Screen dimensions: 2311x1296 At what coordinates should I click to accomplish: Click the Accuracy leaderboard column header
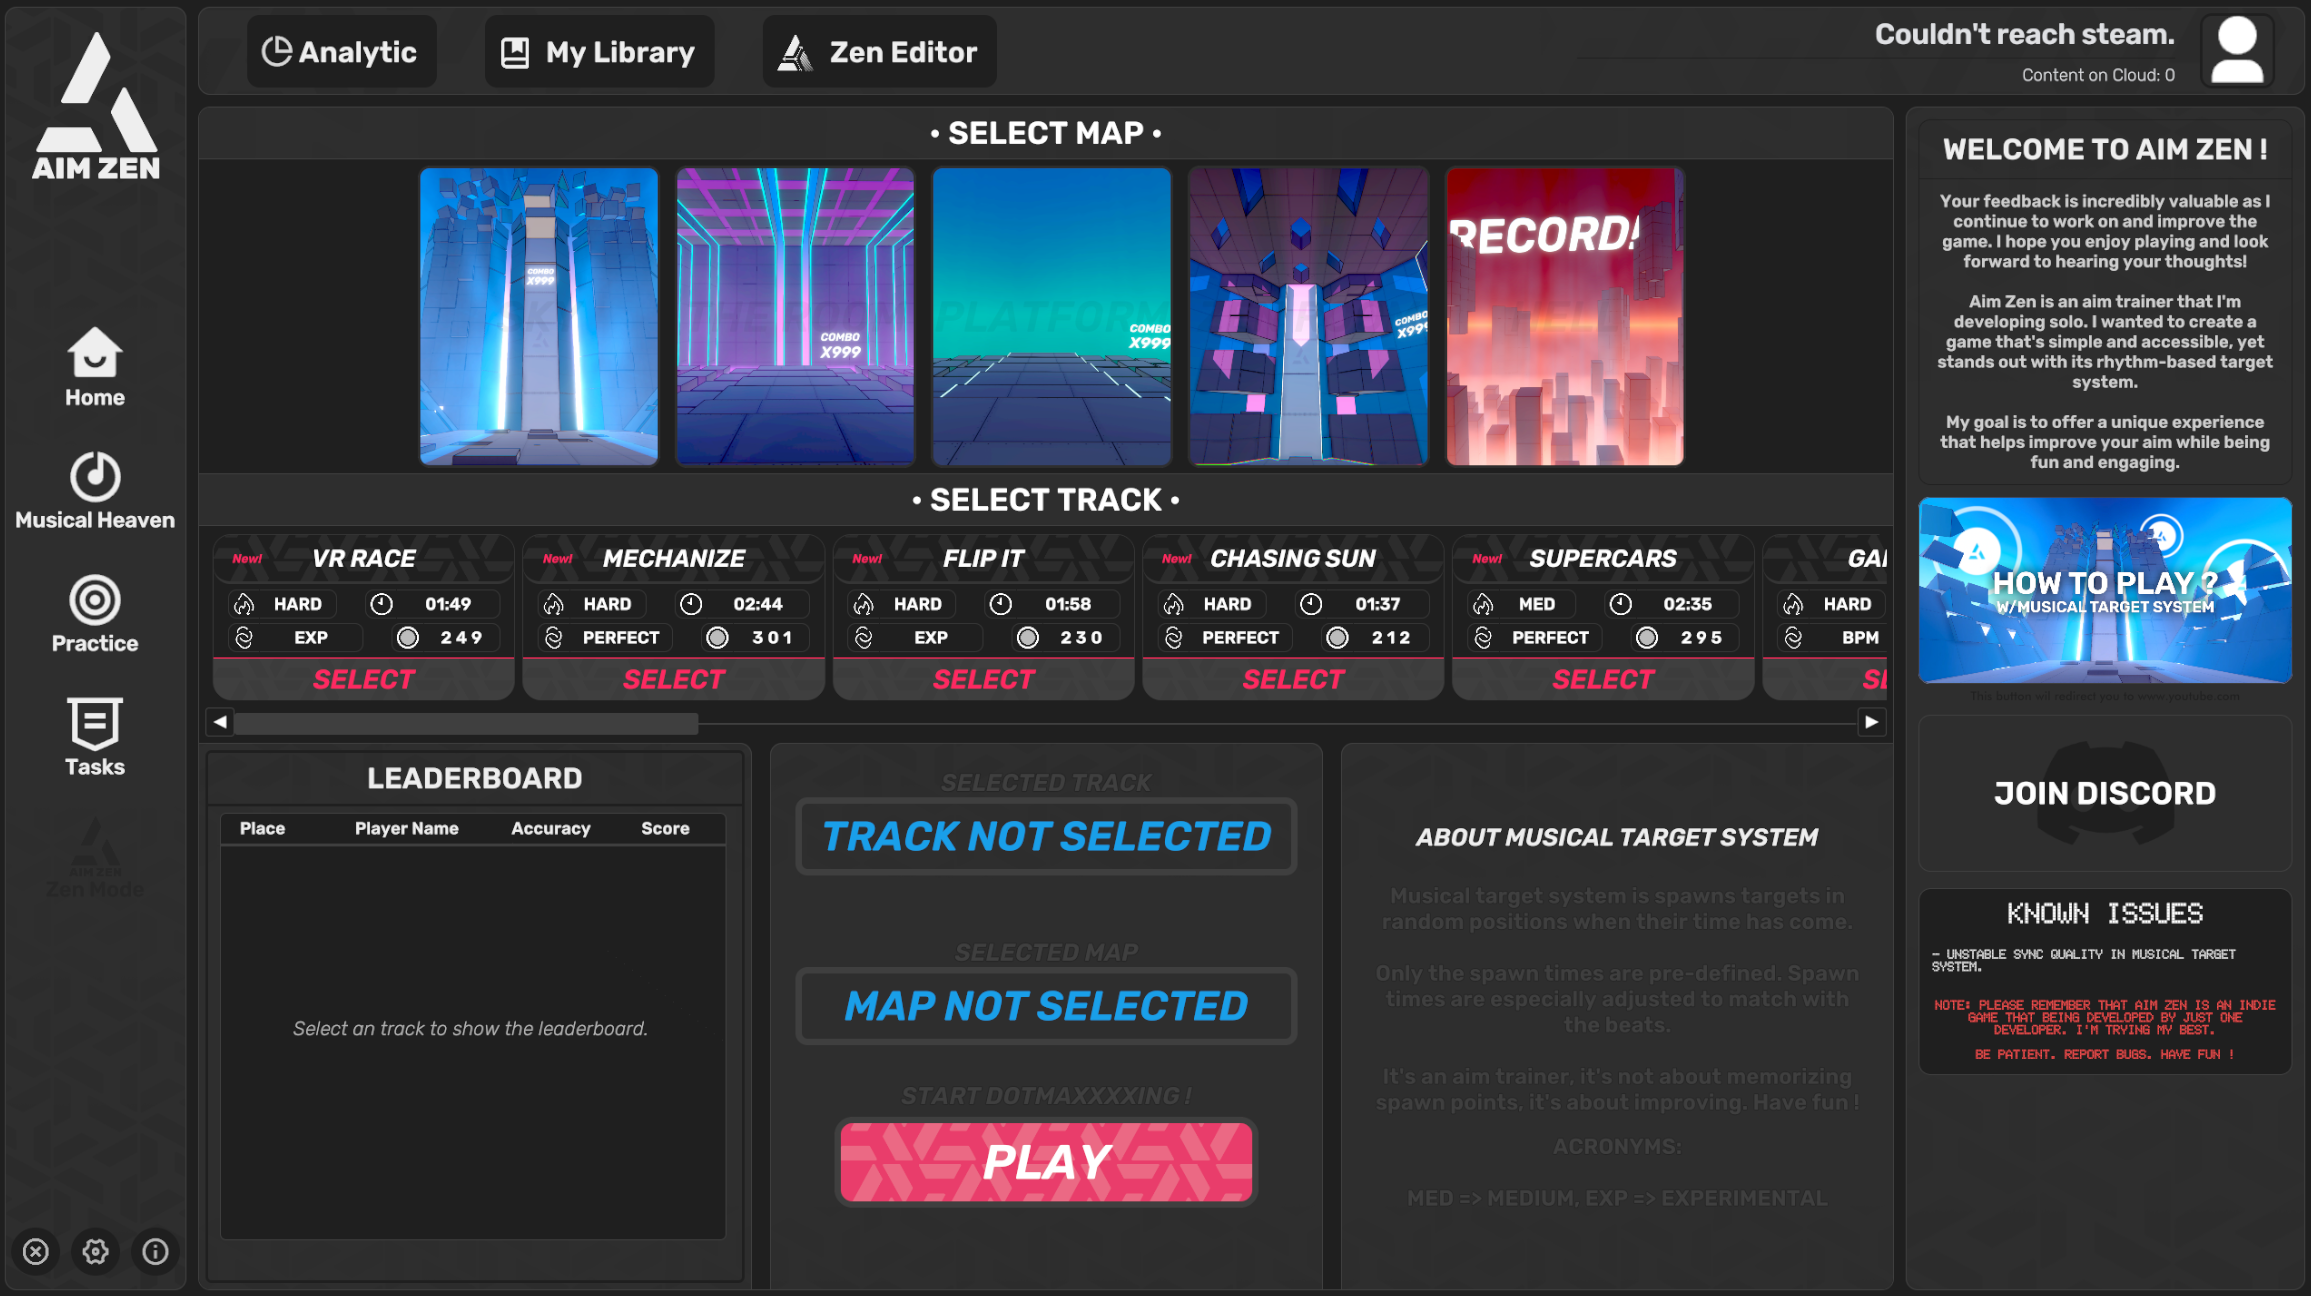pyautogui.click(x=551, y=828)
